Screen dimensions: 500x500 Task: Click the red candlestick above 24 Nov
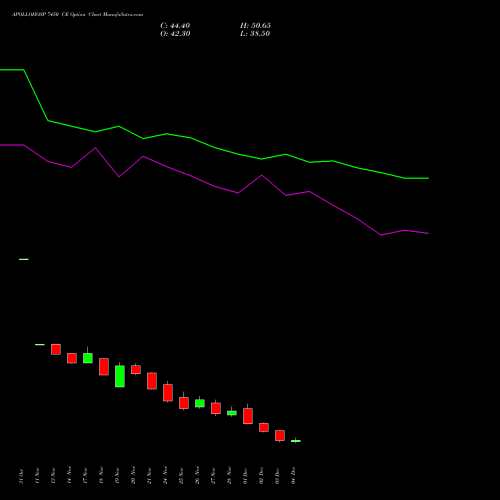pyautogui.click(x=168, y=392)
